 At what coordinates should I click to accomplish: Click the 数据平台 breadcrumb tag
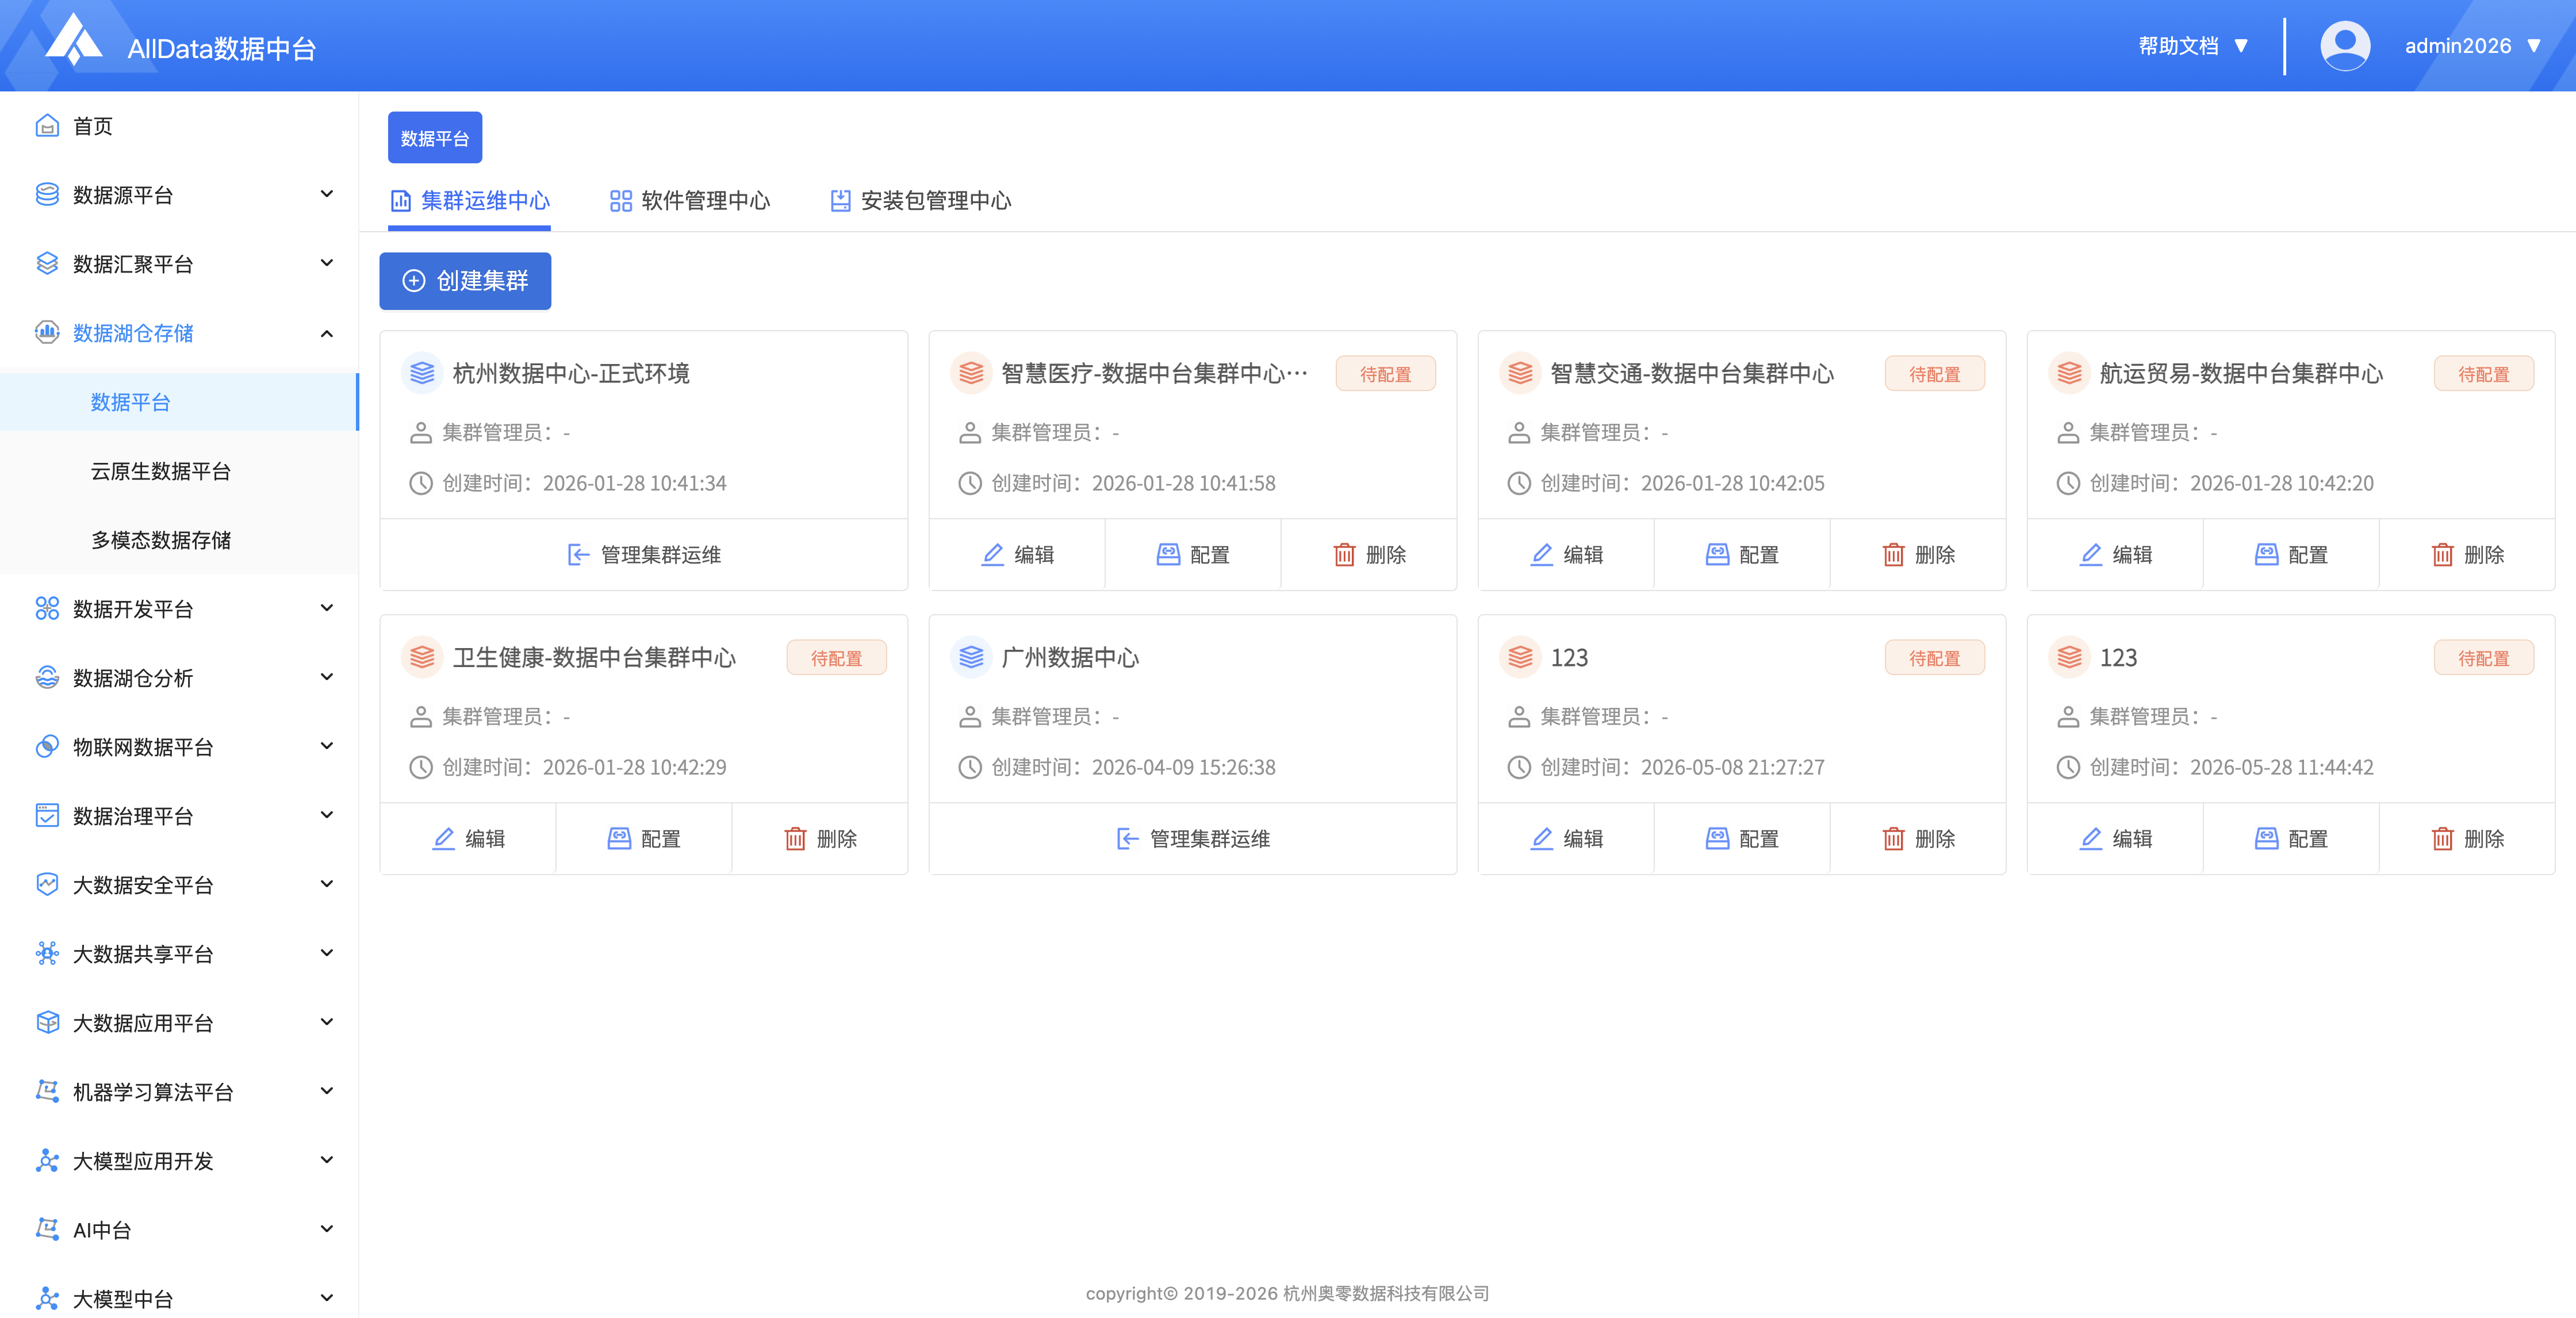435,138
